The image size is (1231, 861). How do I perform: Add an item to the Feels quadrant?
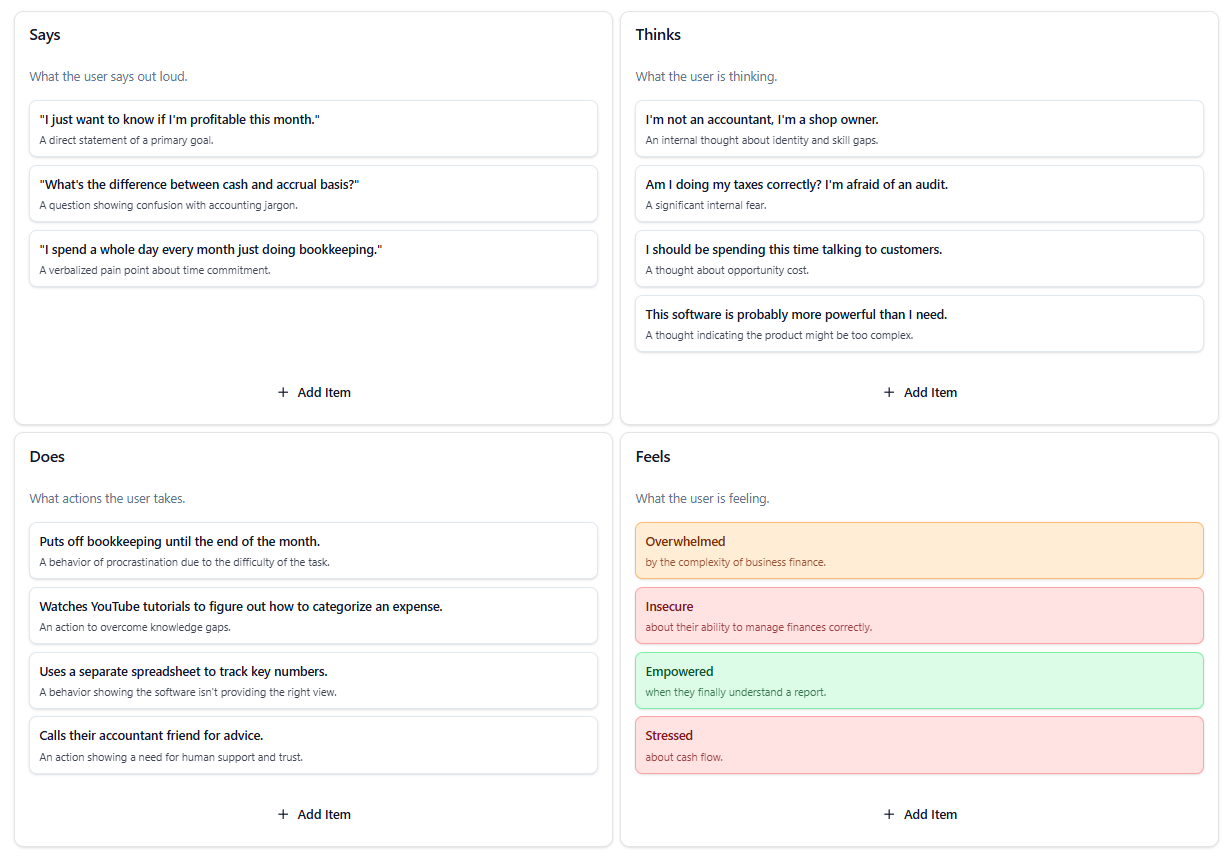(919, 814)
